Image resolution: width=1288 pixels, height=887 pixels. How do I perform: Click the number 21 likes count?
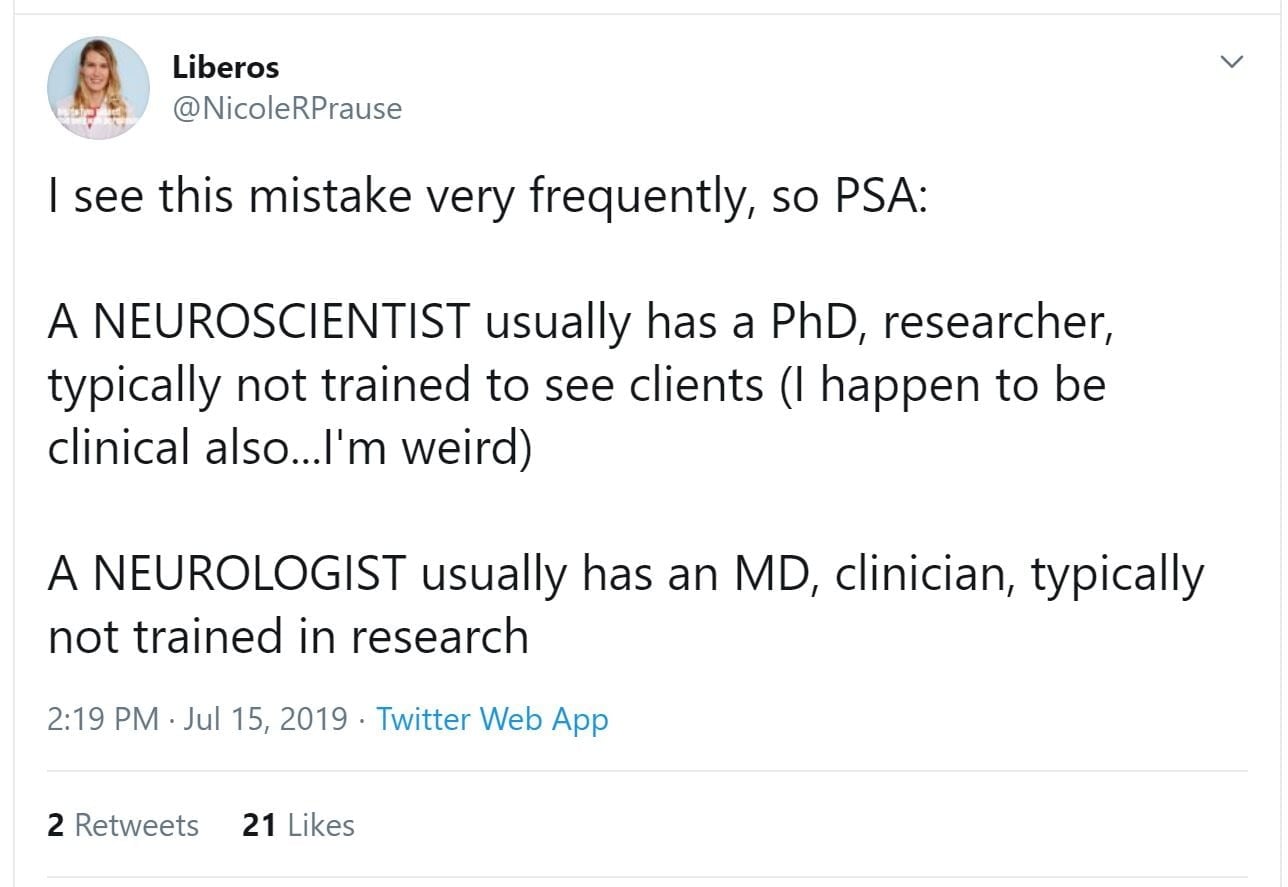(259, 825)
